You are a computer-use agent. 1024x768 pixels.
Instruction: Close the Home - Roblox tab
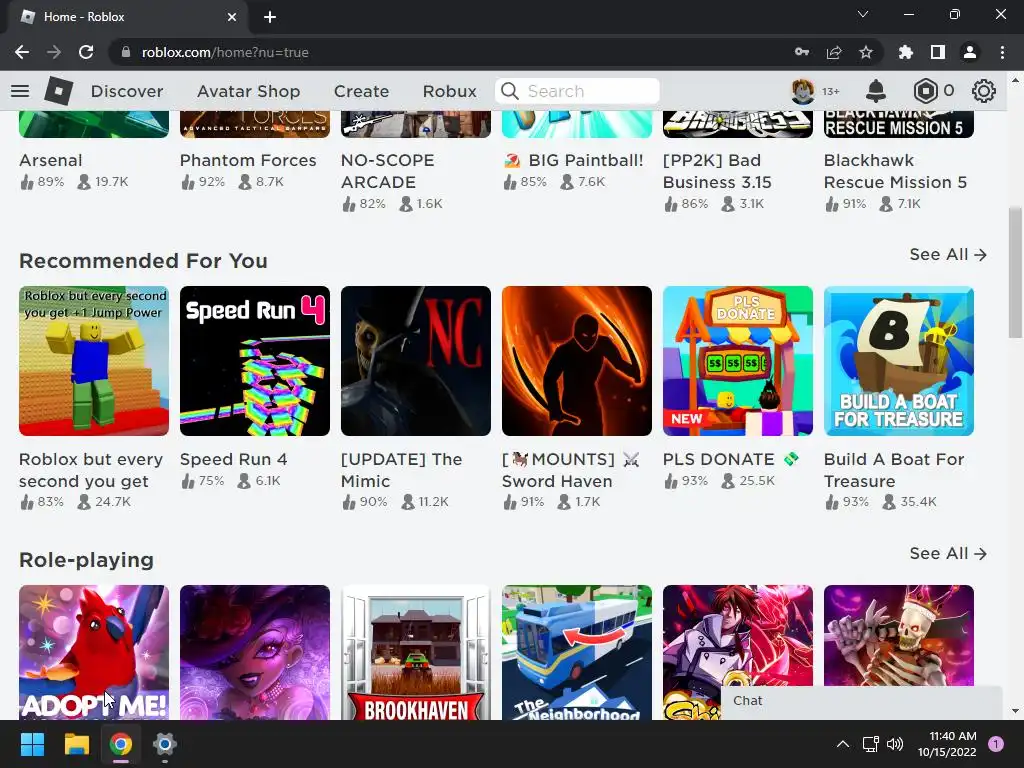[x=232, y=17]
